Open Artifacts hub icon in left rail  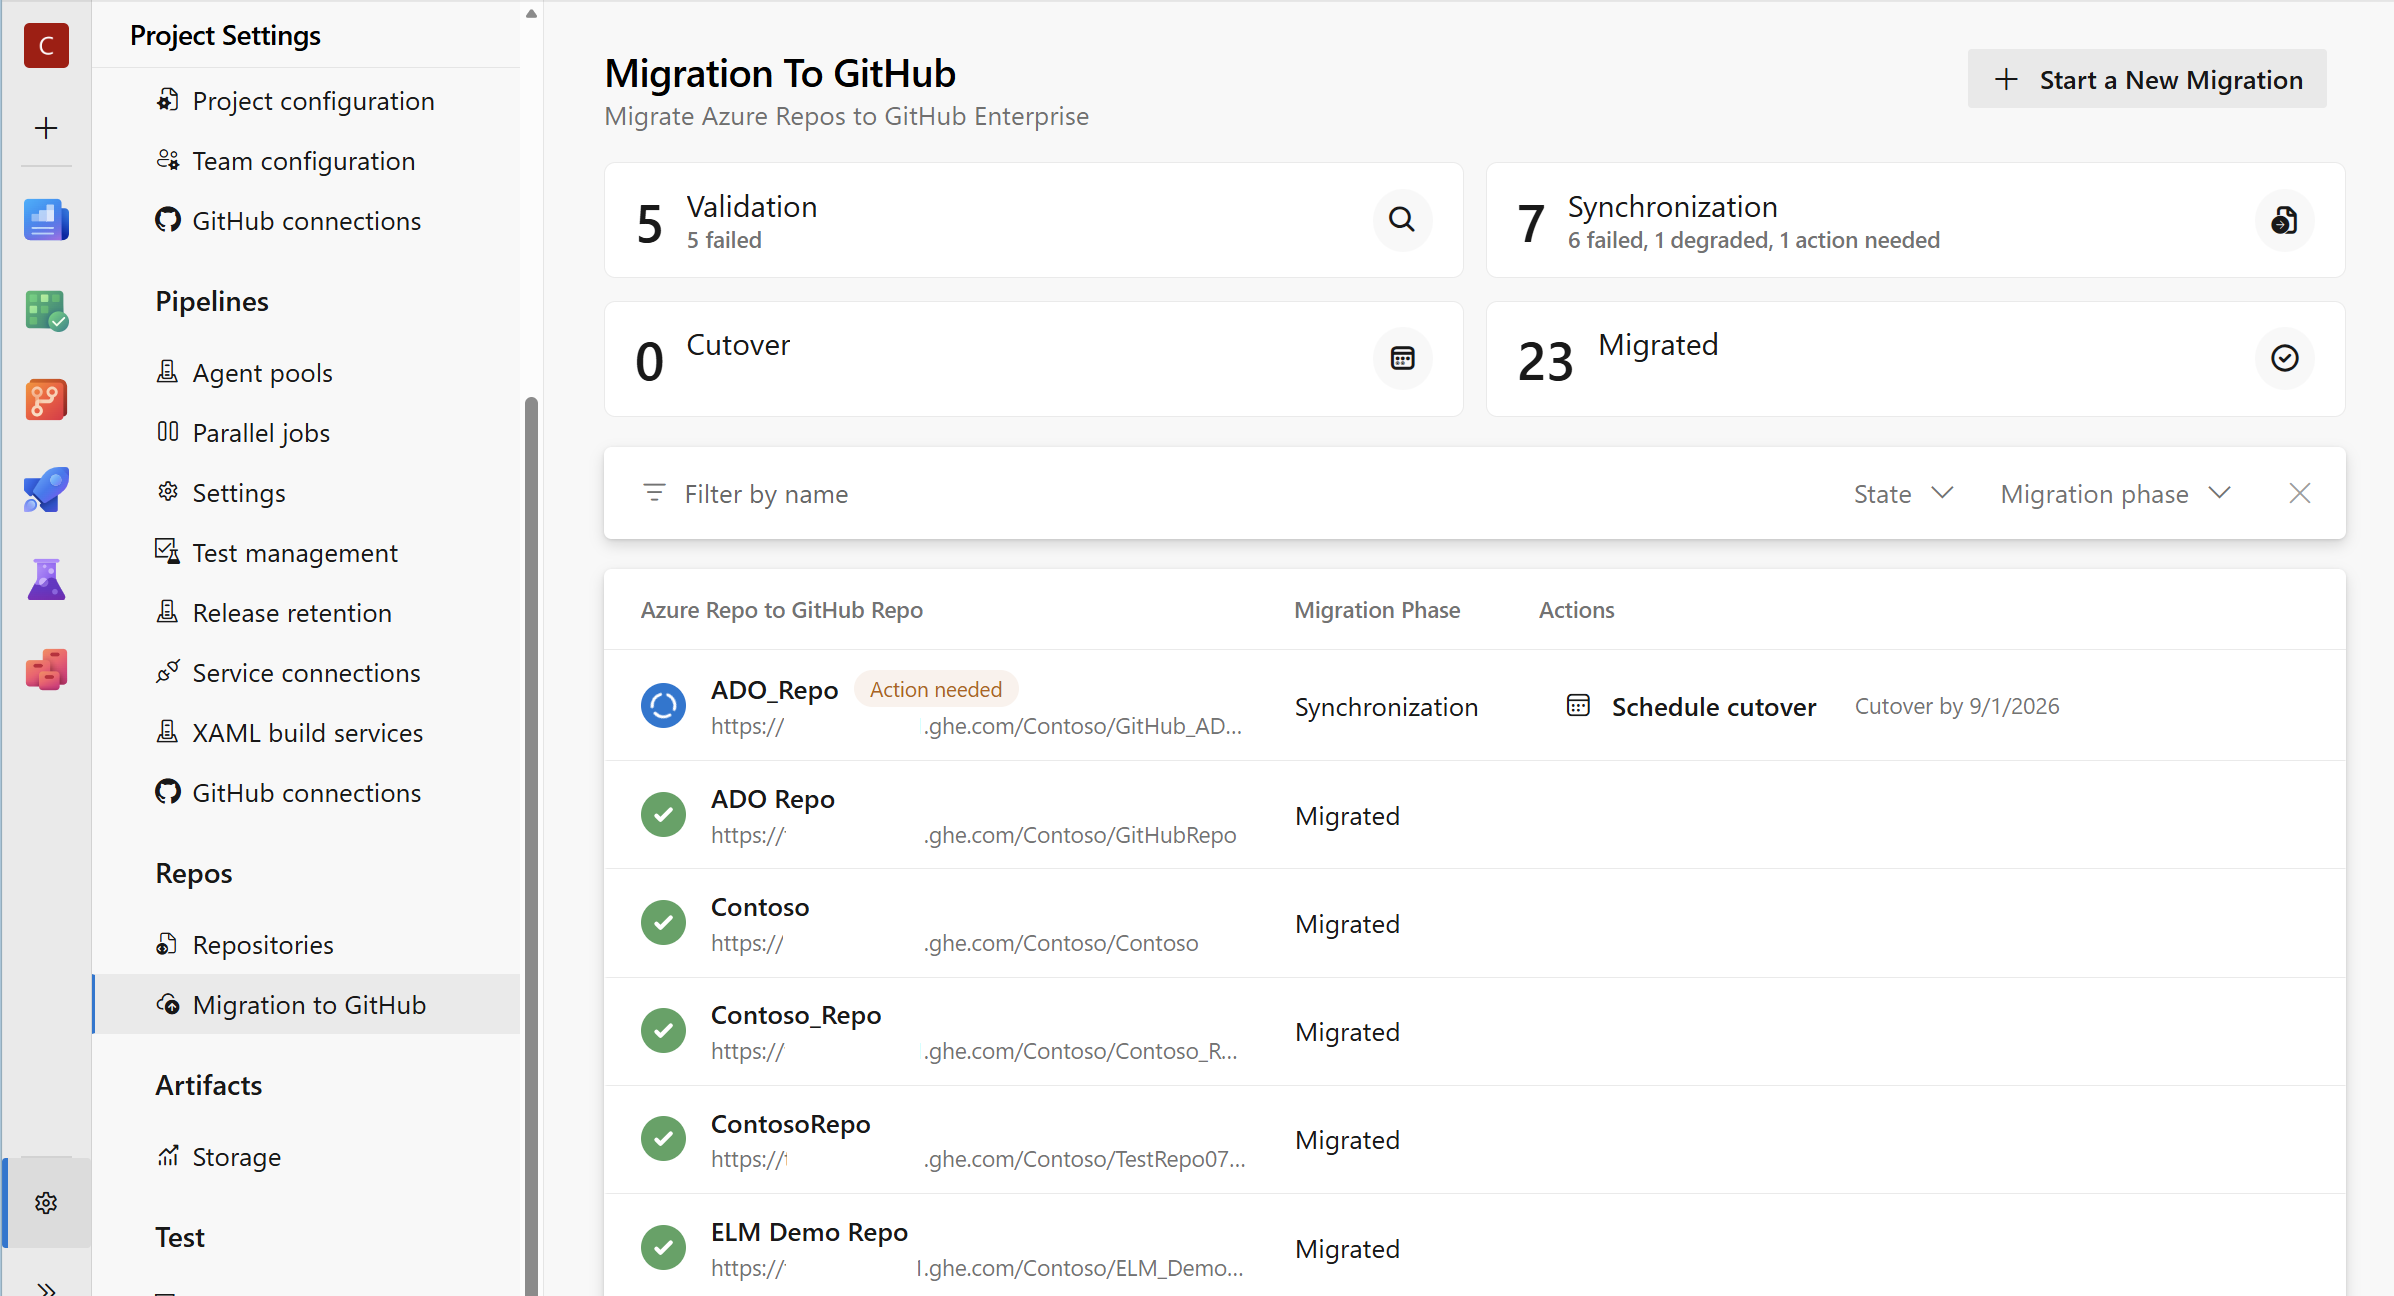click(46, 670)
